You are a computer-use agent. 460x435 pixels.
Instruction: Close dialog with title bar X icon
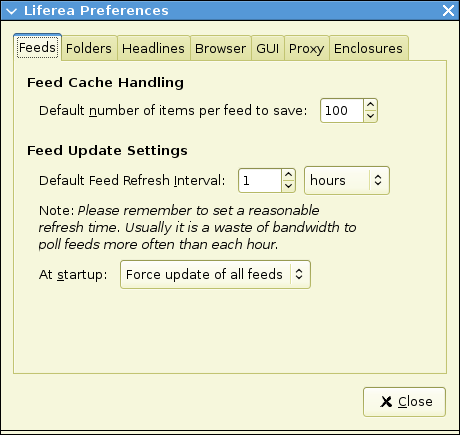(448, 11)
